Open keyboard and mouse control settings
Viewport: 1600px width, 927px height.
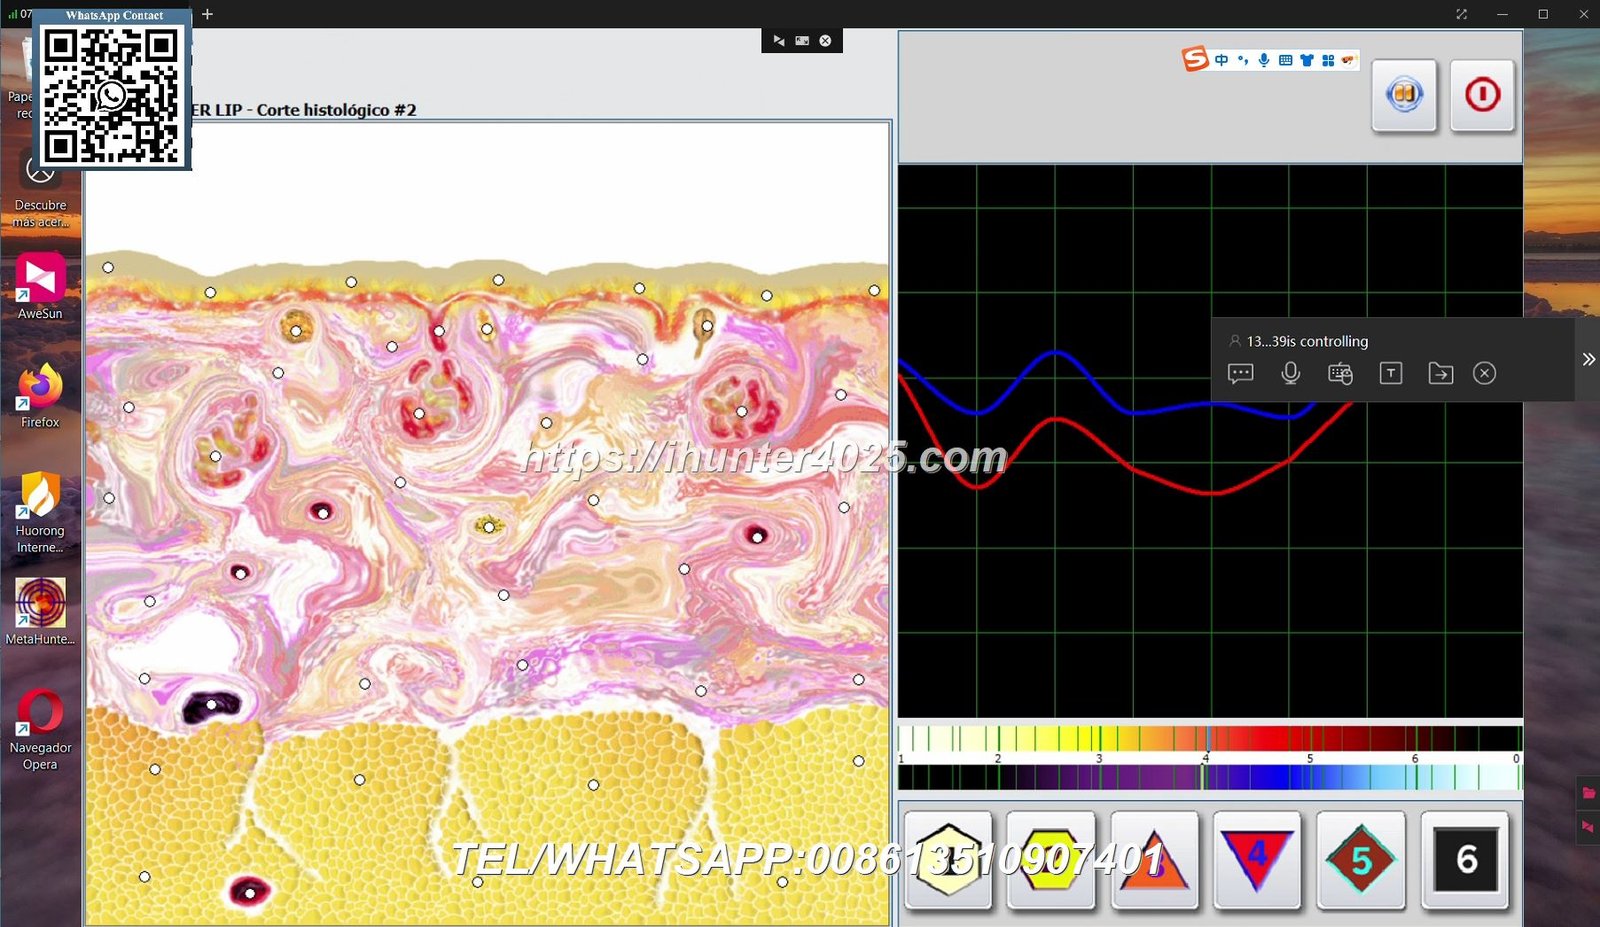pyautogui.click(x=1340, y=374)
